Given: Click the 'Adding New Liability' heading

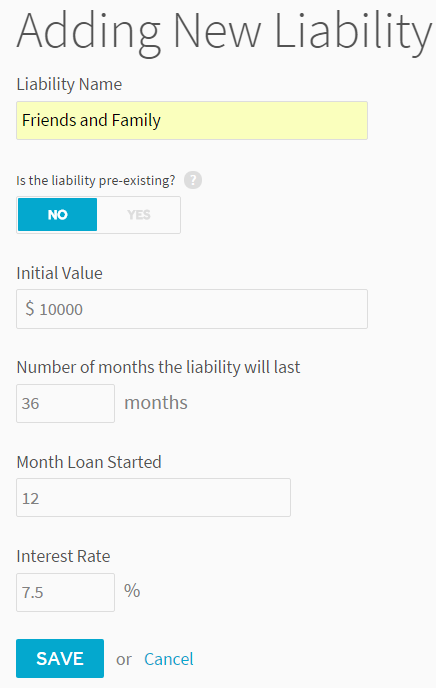Looking at the screenshot, I should point(225,32).
